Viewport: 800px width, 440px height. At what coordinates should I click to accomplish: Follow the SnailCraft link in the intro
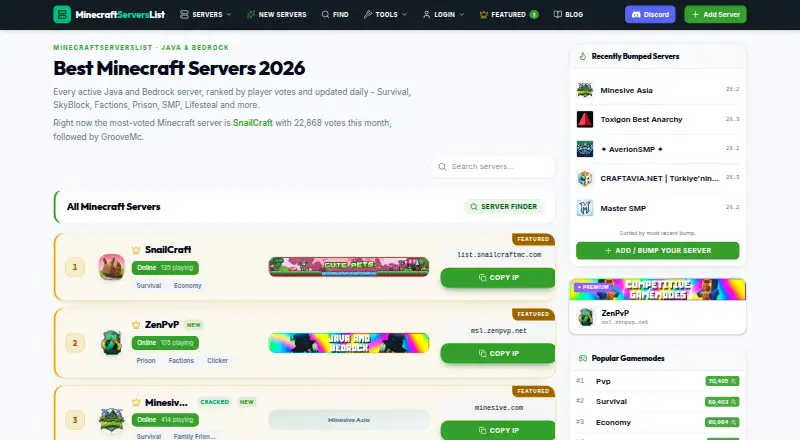pyautogui.click(x=253, y=123)
